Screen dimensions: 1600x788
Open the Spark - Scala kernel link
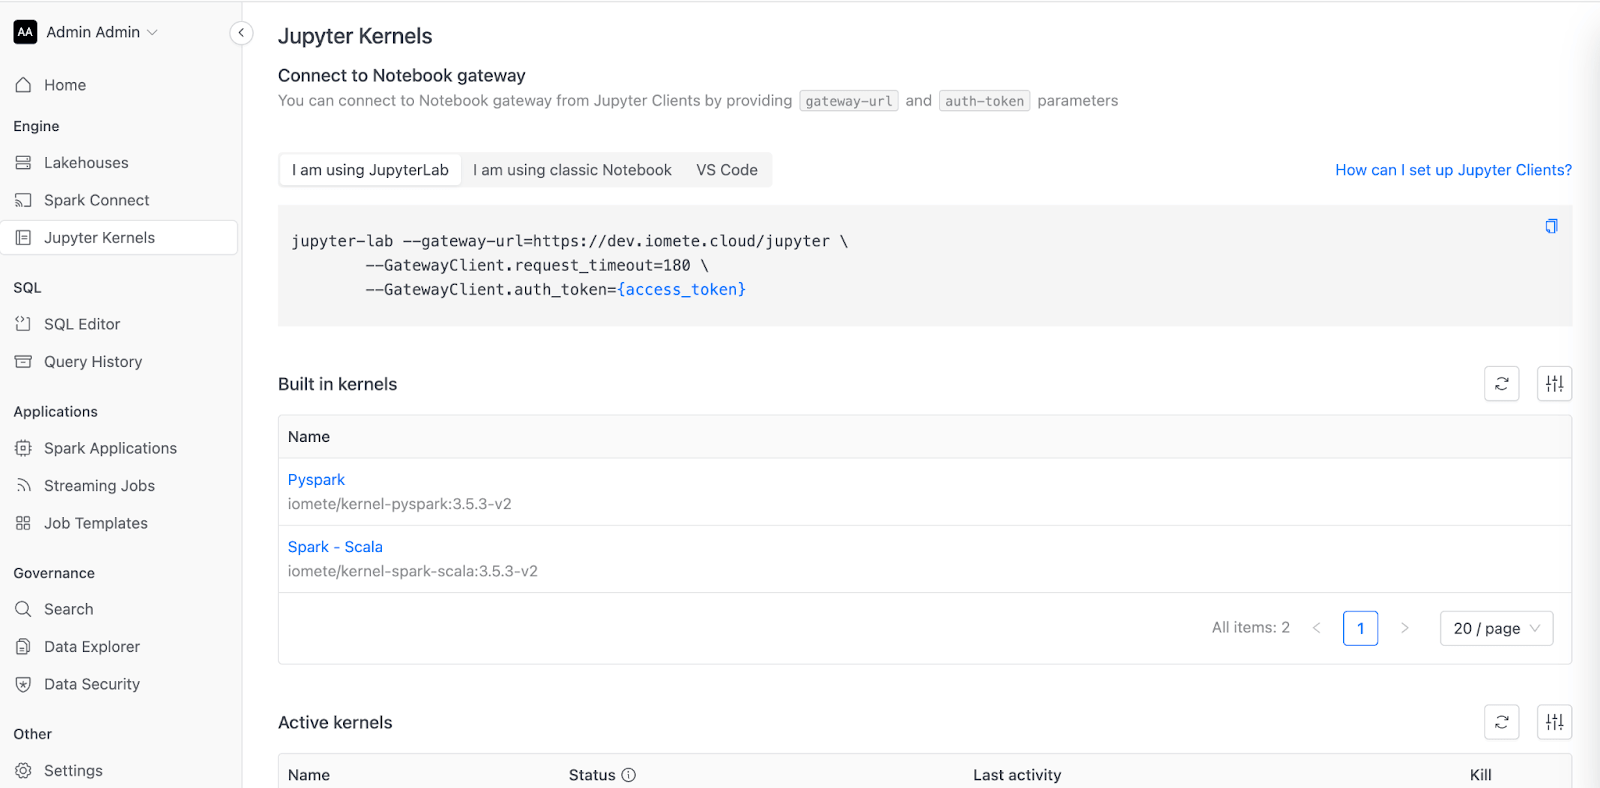(335, 547)
